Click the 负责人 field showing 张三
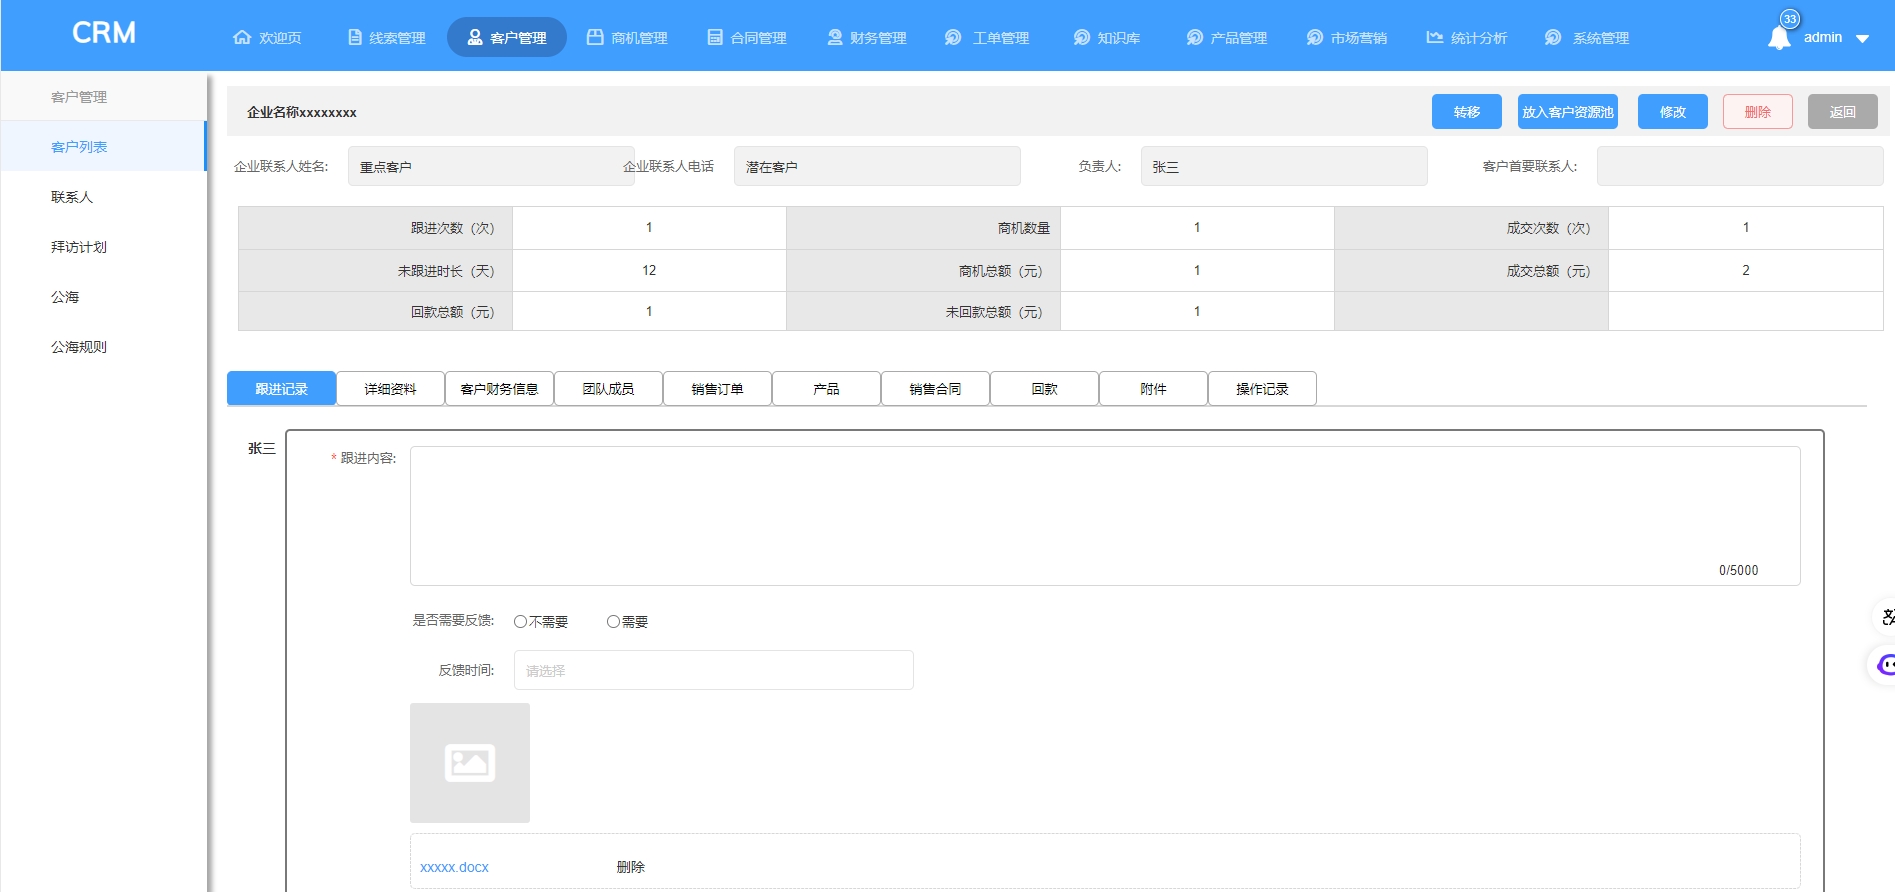The width and height of the screenshot is (1895, 892). (x=1284, y=166)
